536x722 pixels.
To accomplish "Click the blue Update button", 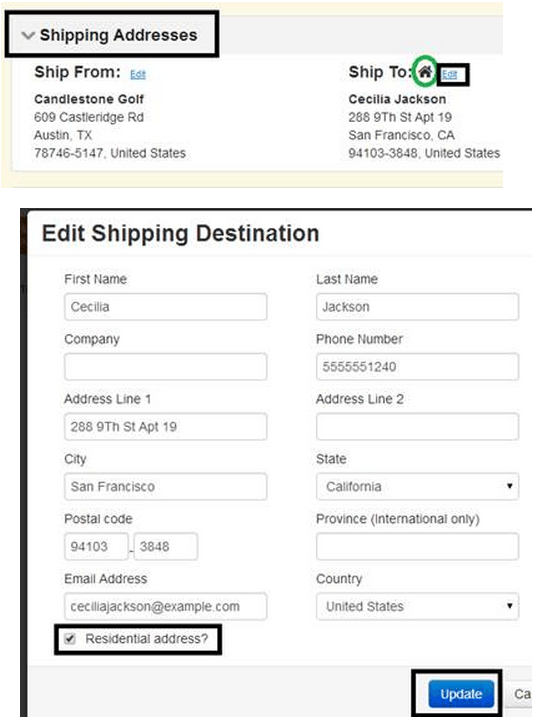I will pyautogui.click(x=461, y=694).
